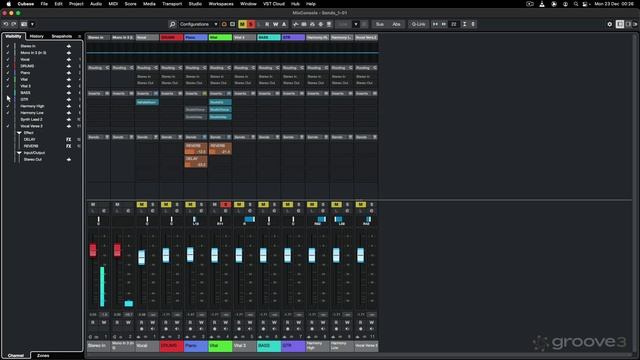Click the DRUMS channel name label at the bottom
This screenshot has height=360, width=640.
pos(171,346)
